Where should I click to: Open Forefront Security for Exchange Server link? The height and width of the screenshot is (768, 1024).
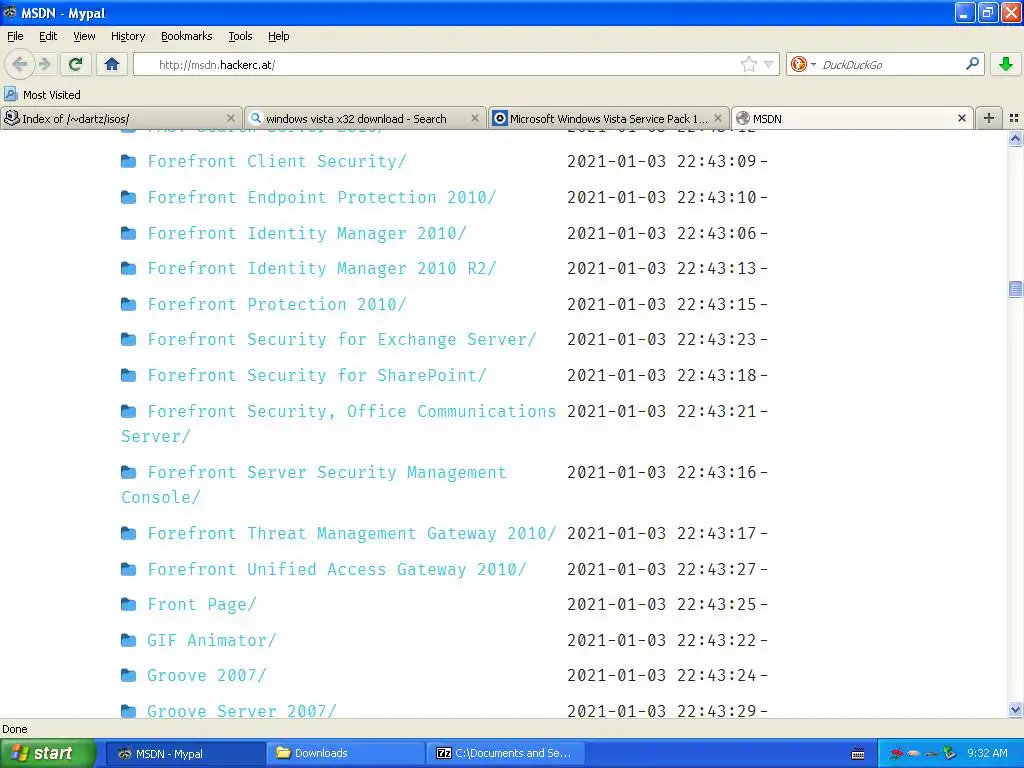342,340
